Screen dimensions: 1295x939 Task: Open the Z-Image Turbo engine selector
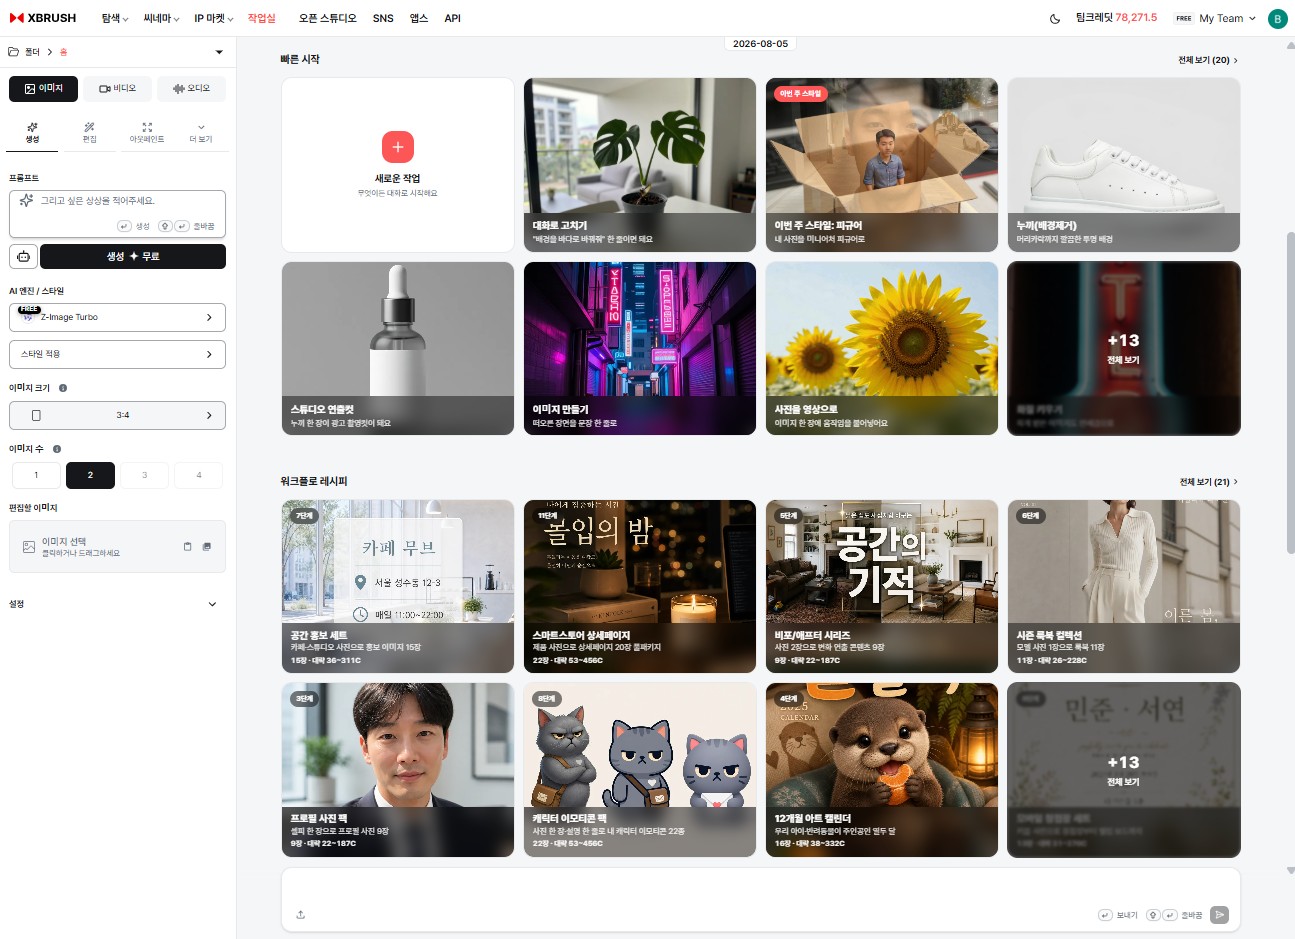pyautogui.click(x=118, y=317)
